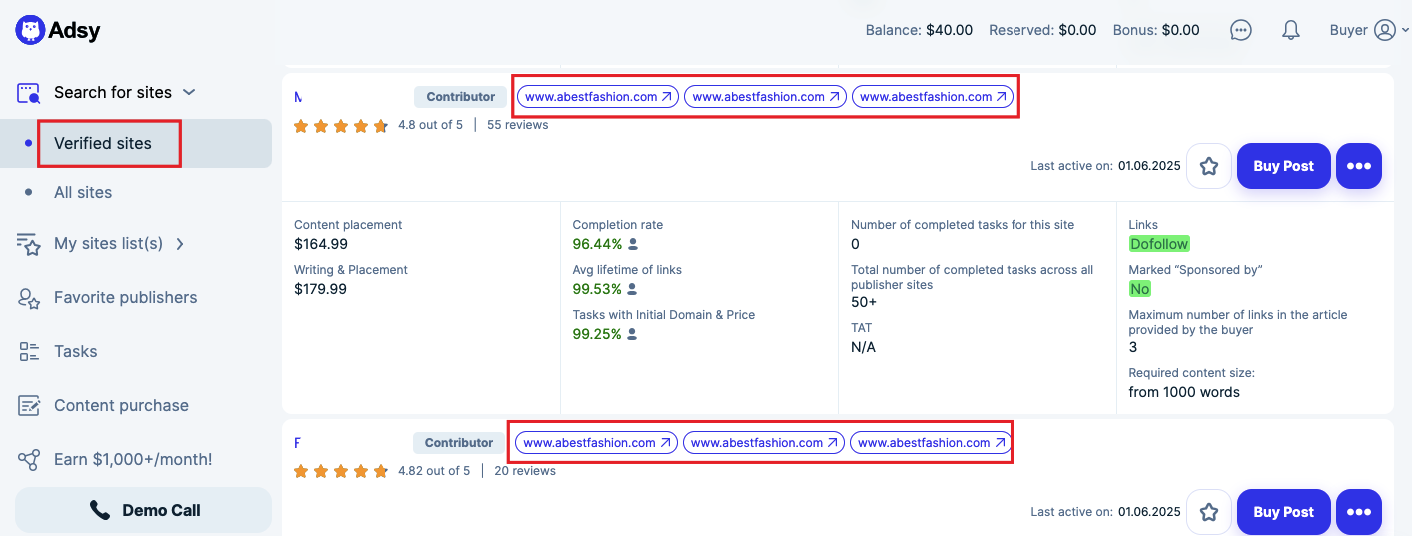Open the Buyer account menu
The width and height of the screenshot is (1412, 536).
1368,30
